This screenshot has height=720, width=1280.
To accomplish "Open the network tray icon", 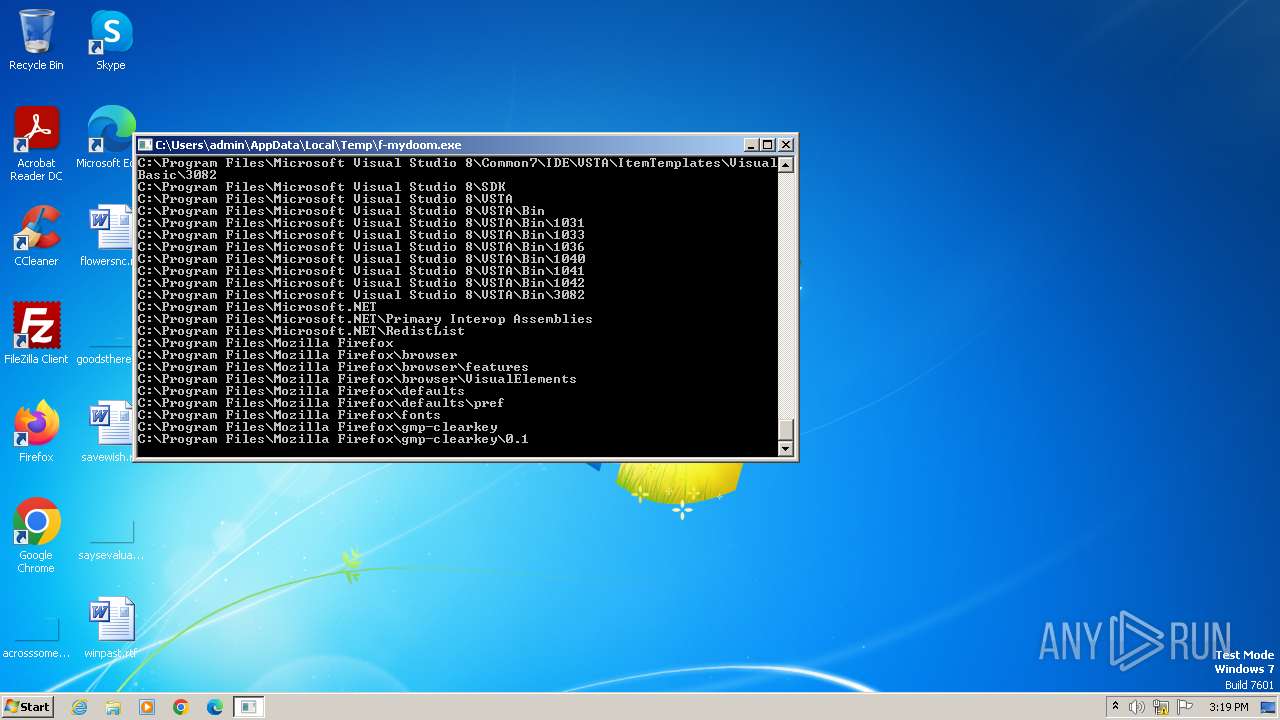I will [1161, 707].
